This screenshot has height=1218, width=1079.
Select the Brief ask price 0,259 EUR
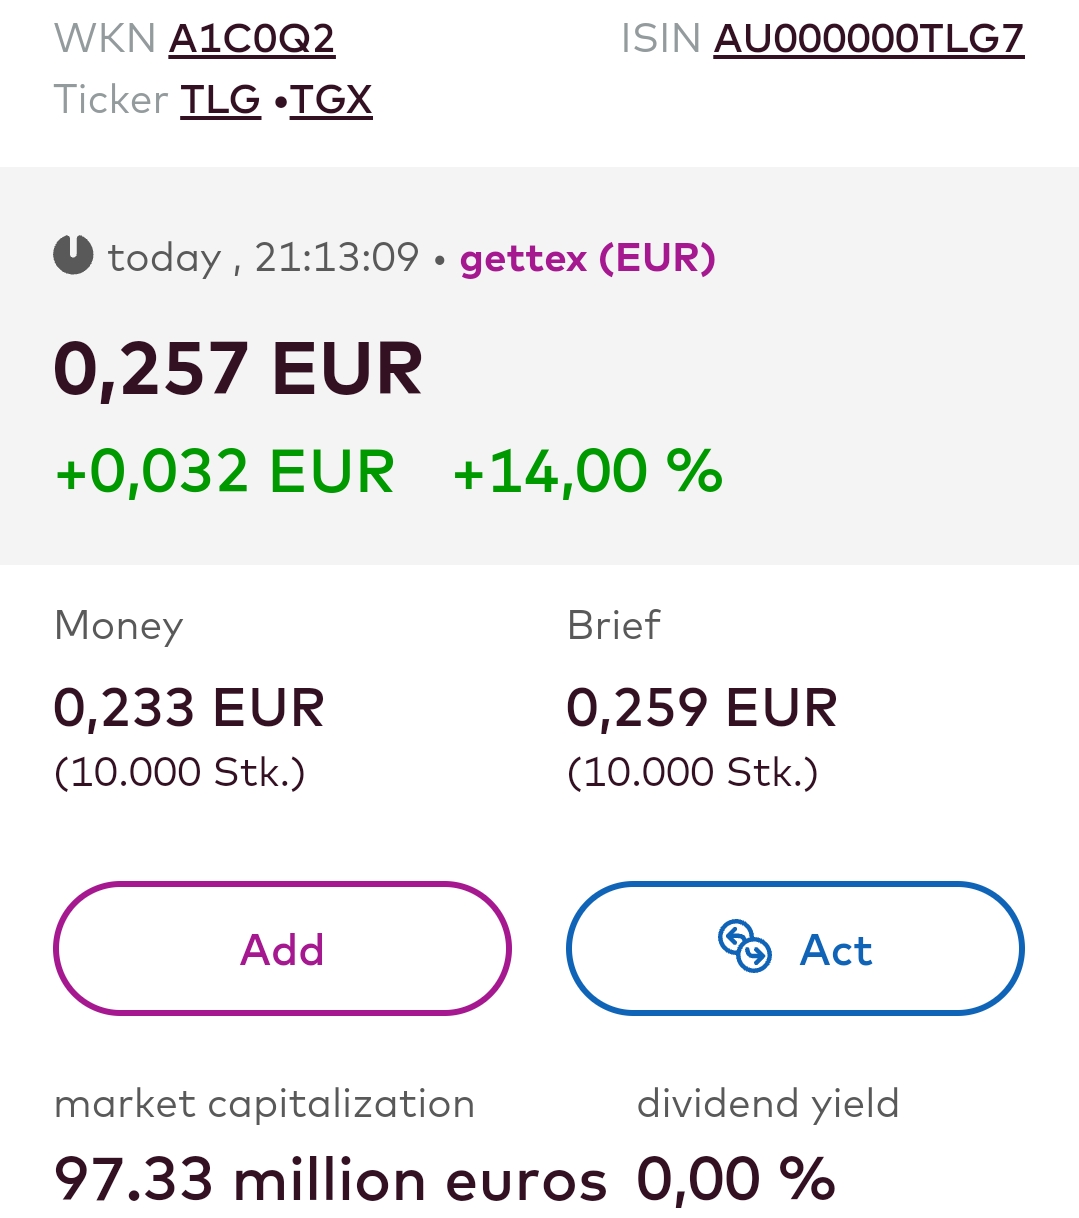(x=702, y=708)
